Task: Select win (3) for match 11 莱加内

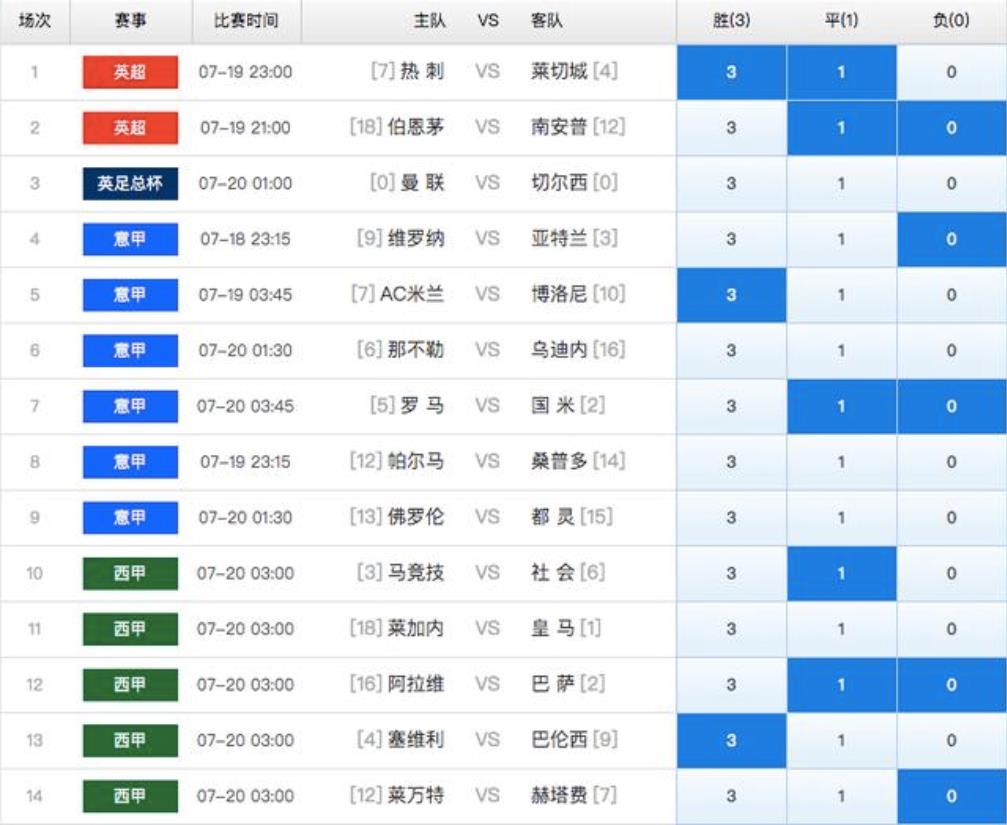Action: point(731,629)
